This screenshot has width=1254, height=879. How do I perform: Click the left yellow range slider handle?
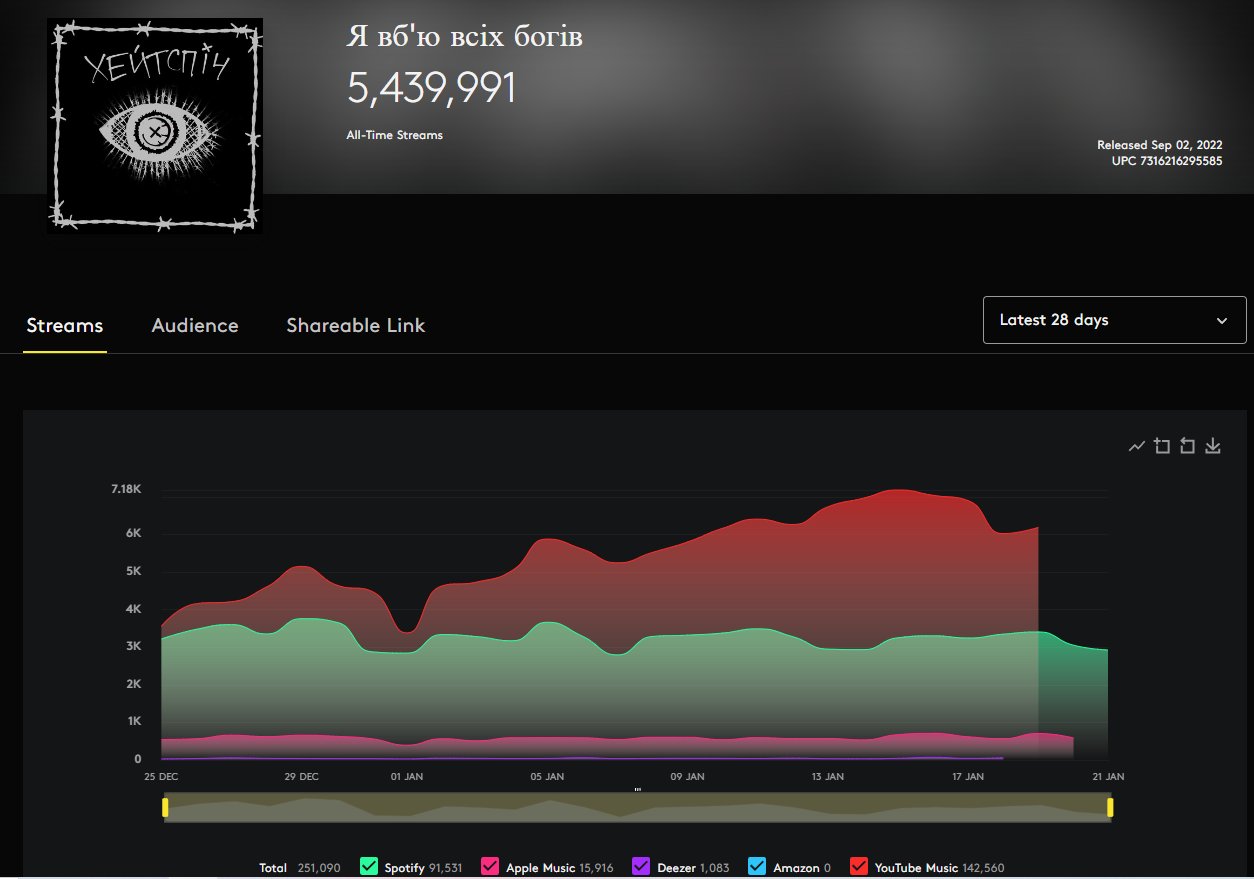pyautogui.click(x=165, y=807)
